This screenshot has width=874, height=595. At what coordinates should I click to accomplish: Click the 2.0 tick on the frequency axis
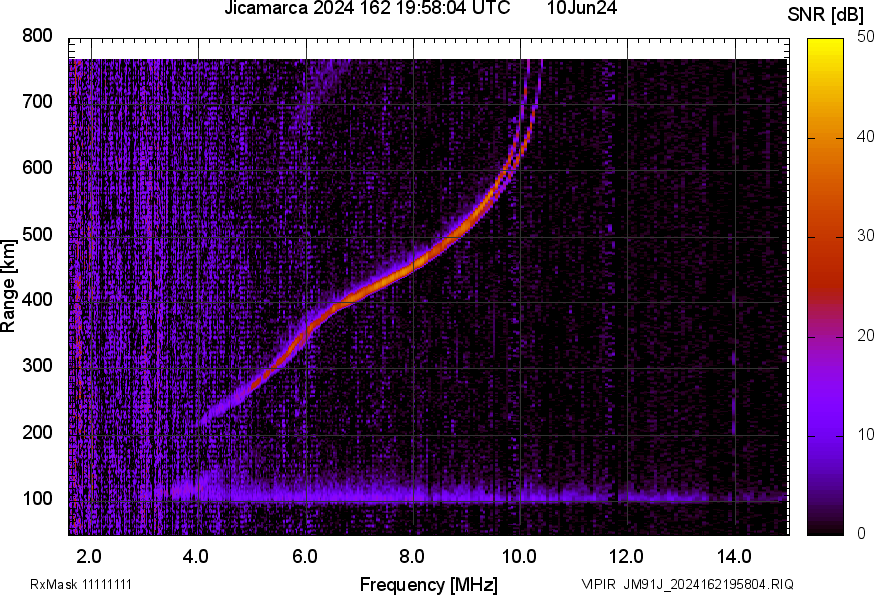[x=89, y=555]
